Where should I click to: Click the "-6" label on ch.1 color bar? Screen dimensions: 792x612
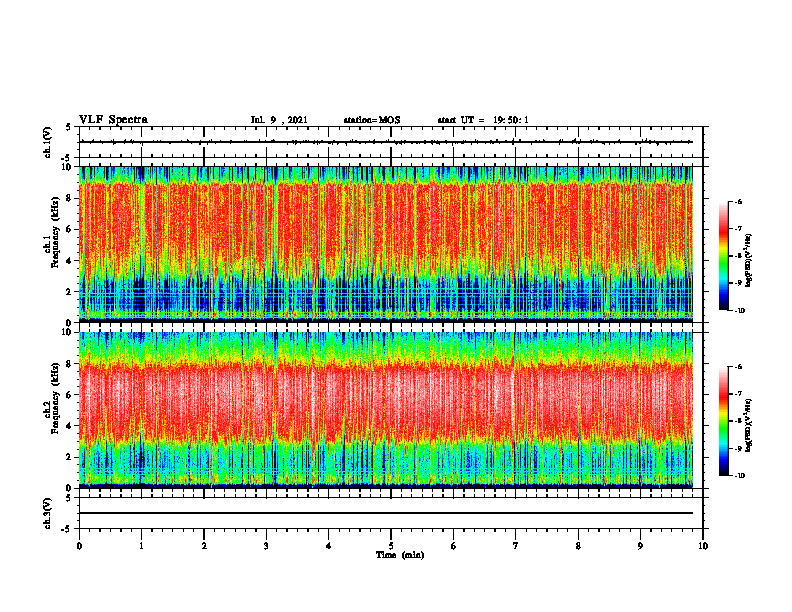739,201
